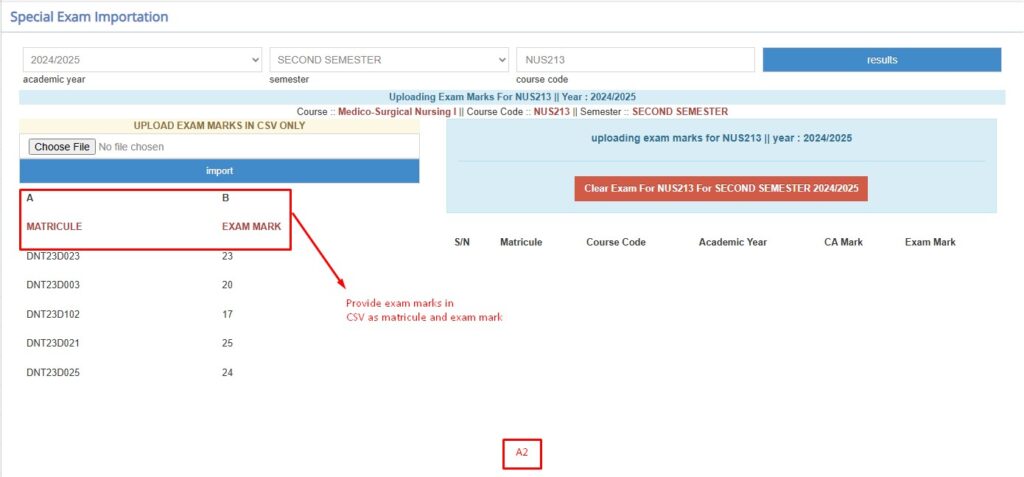Open the academic year dropdown
1024x477 pixels.
coord(141,60)
